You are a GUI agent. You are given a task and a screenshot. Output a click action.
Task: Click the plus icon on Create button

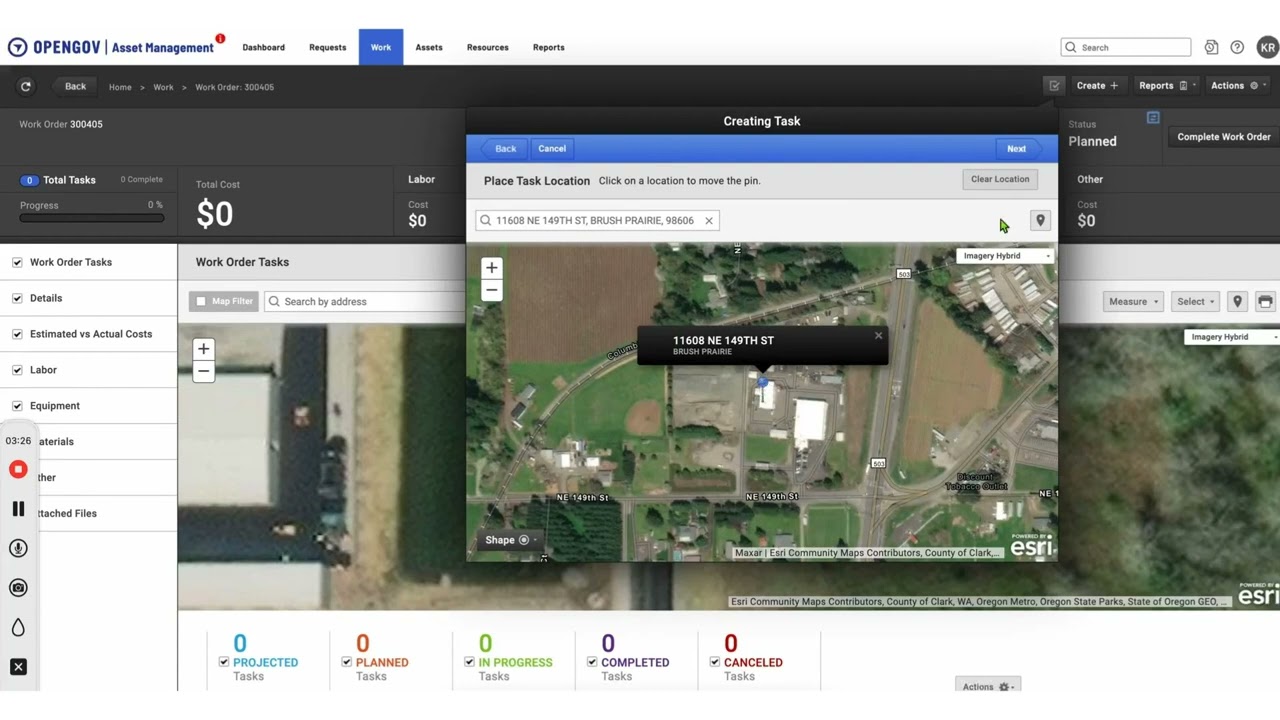point(1113,86)
